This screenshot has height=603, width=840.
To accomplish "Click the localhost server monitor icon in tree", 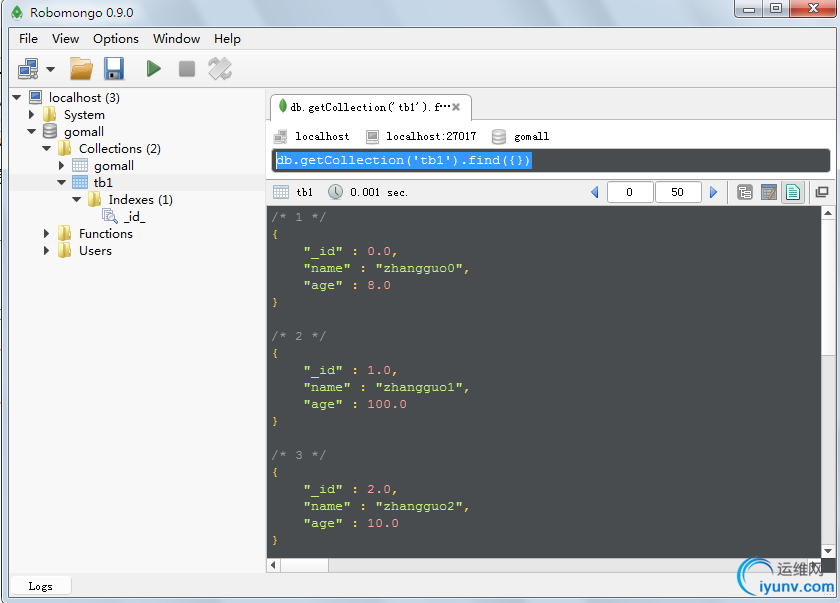I will [35, 97].
